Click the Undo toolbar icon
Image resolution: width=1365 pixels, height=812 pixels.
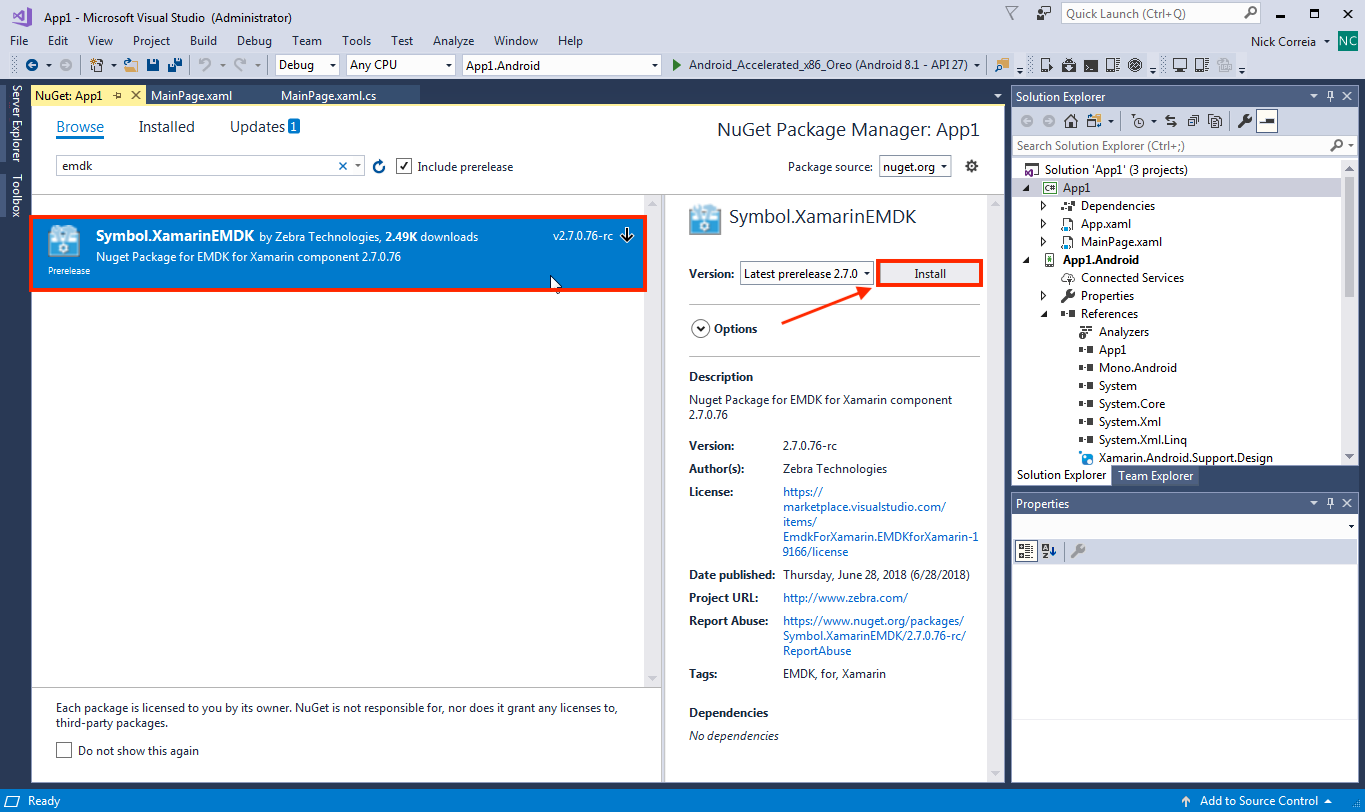click(204, 65)
